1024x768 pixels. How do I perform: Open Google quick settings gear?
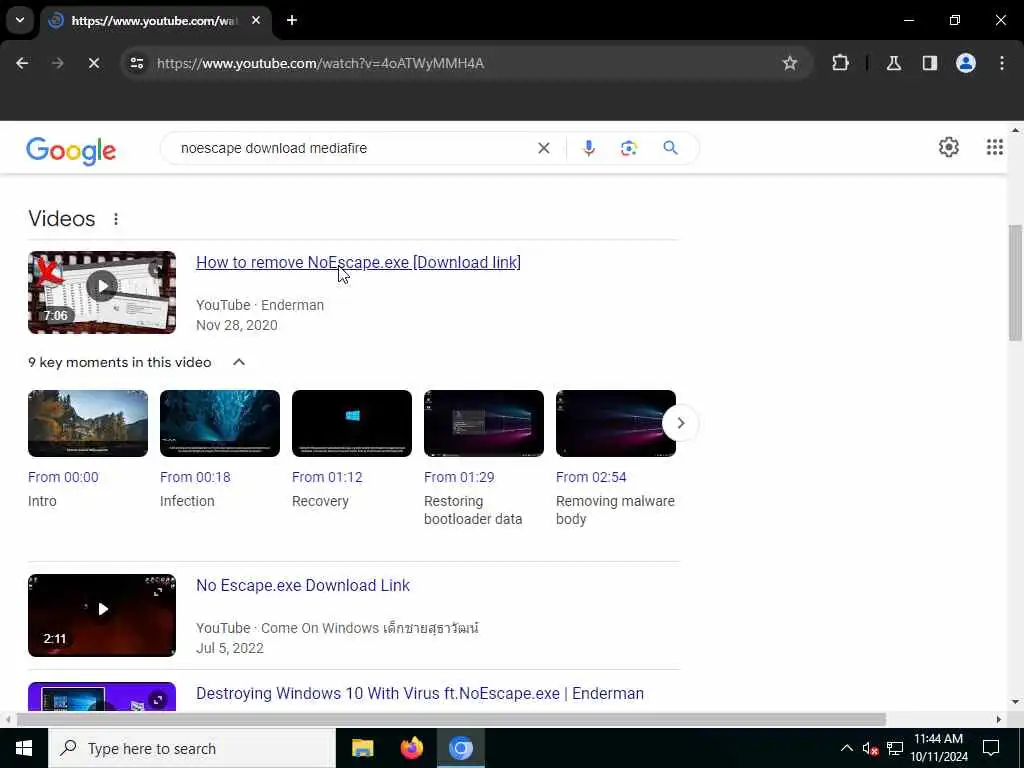948,147
